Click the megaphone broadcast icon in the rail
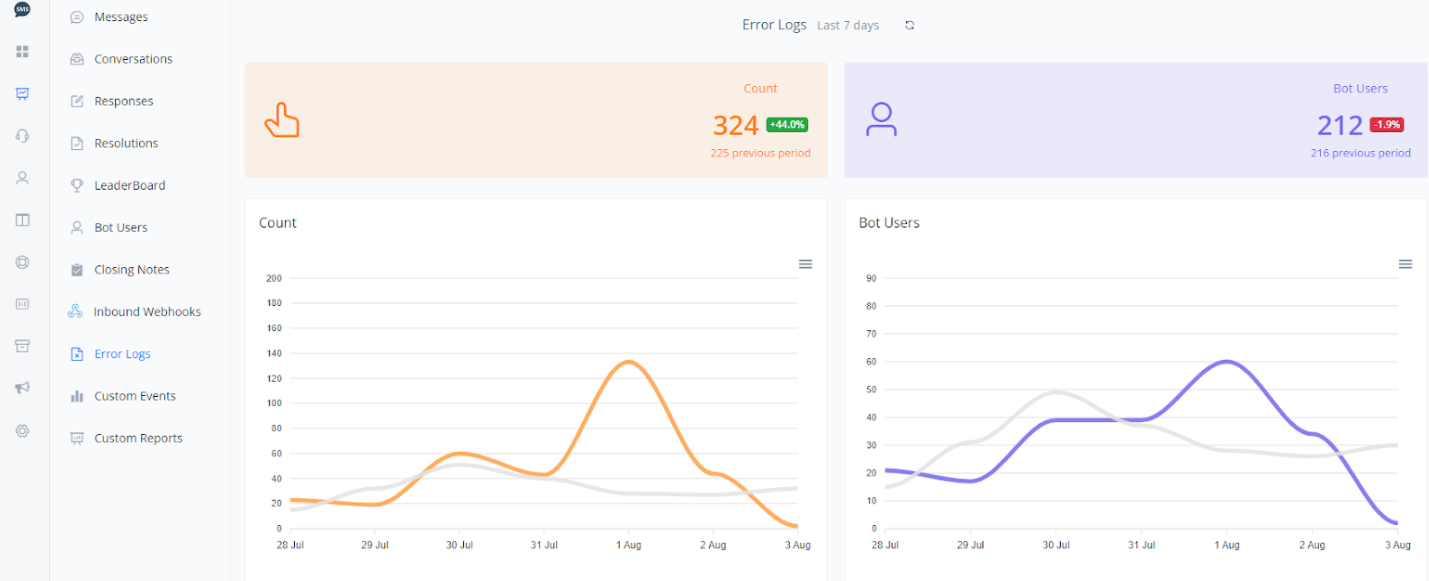Viewport: 1429px width, 581px height. (22, 388)
